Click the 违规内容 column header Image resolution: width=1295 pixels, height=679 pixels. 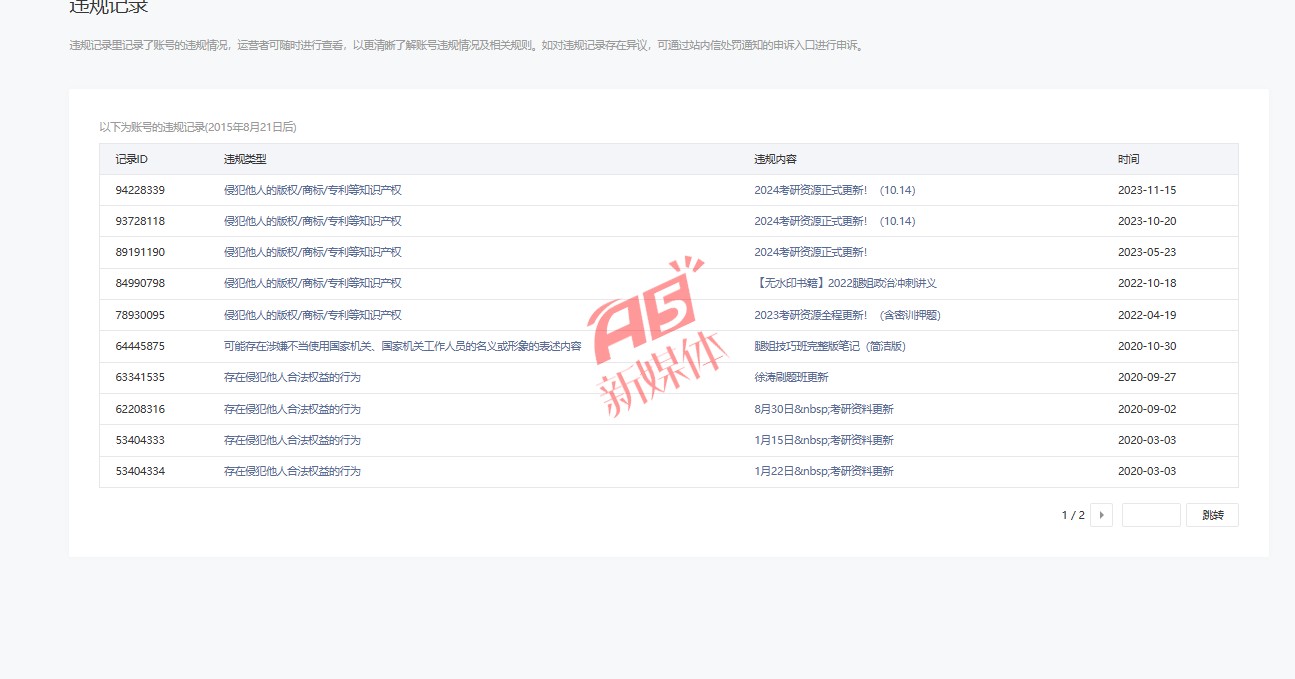(775, 159)
